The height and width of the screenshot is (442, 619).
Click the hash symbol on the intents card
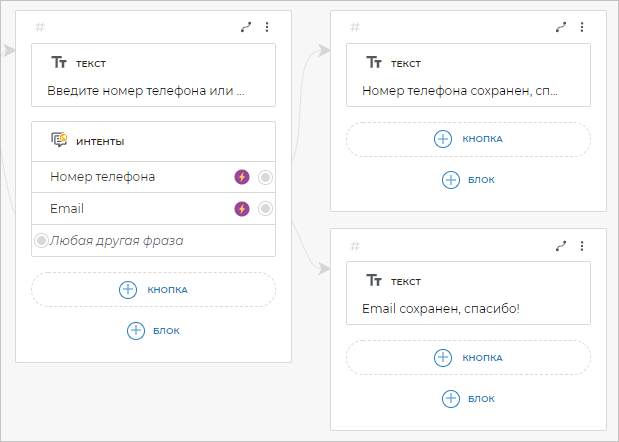point(39,28)
